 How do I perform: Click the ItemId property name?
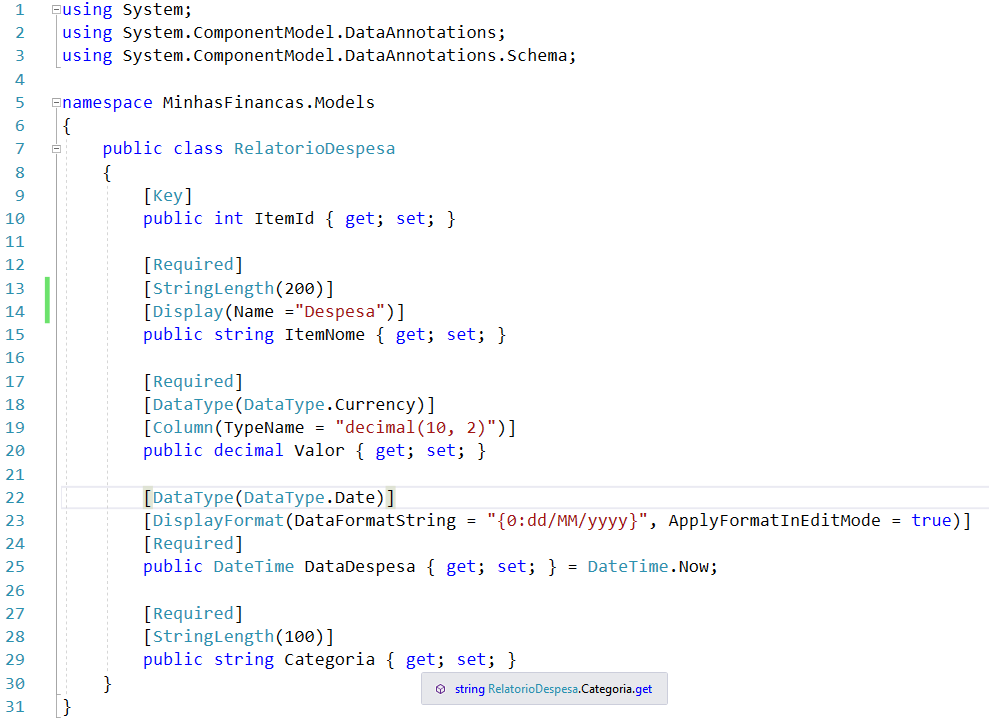(284, 219)
